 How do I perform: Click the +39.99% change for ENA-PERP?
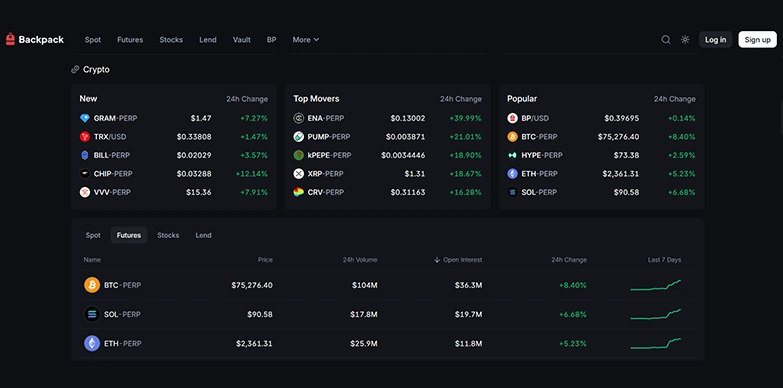pos(465,118)
